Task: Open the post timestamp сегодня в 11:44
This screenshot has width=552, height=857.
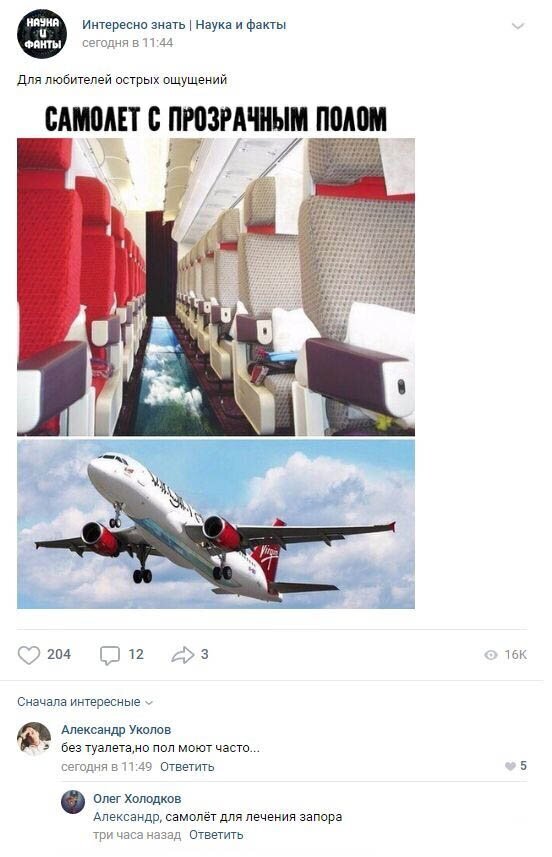Action: coord(127,43)
